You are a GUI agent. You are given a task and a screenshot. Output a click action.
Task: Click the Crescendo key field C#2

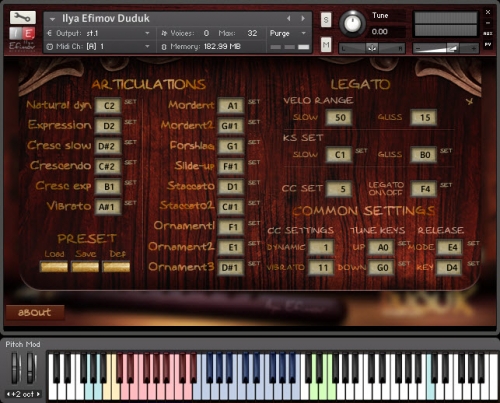coord(108,166)
